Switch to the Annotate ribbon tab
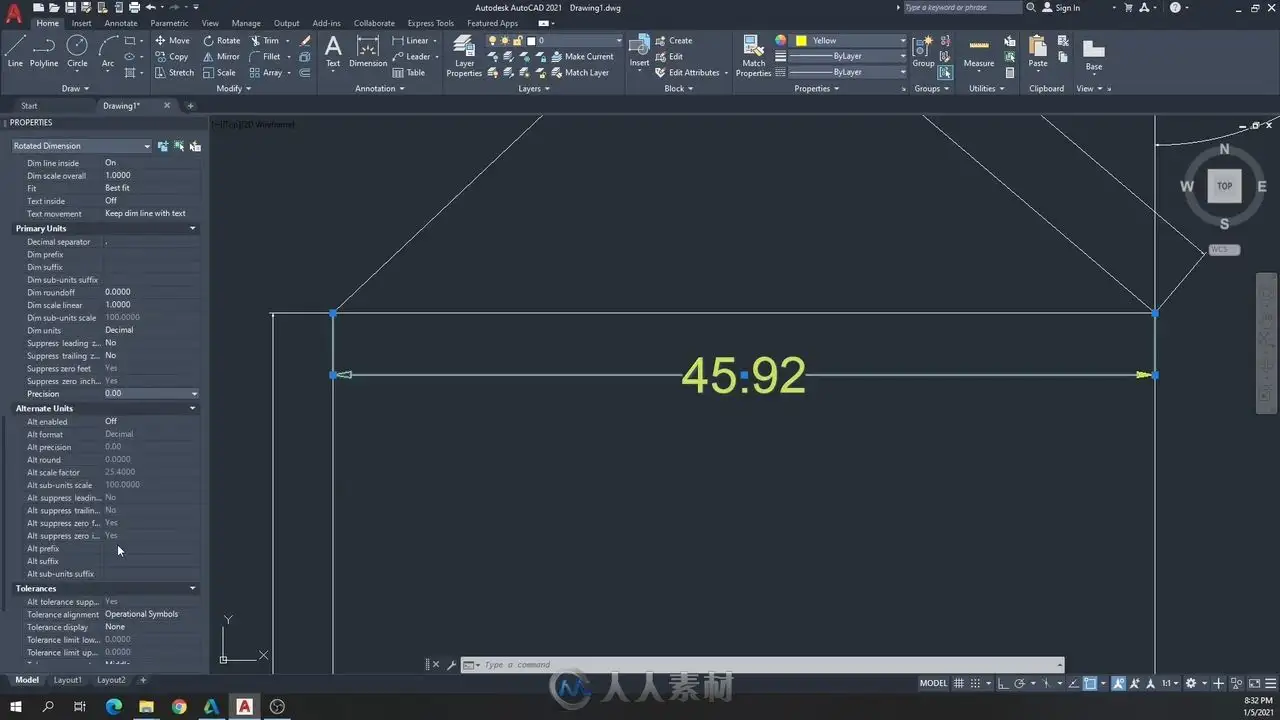 coord(121,23)
